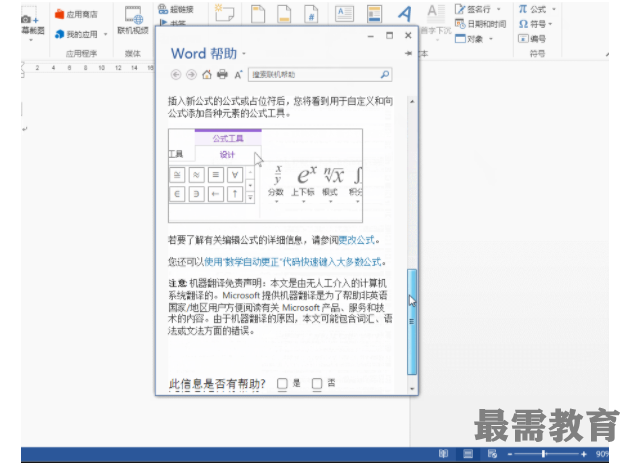Expand the Drop Cap dropdown arrow
Screen dimensions: 626x465
coord(437,40)
